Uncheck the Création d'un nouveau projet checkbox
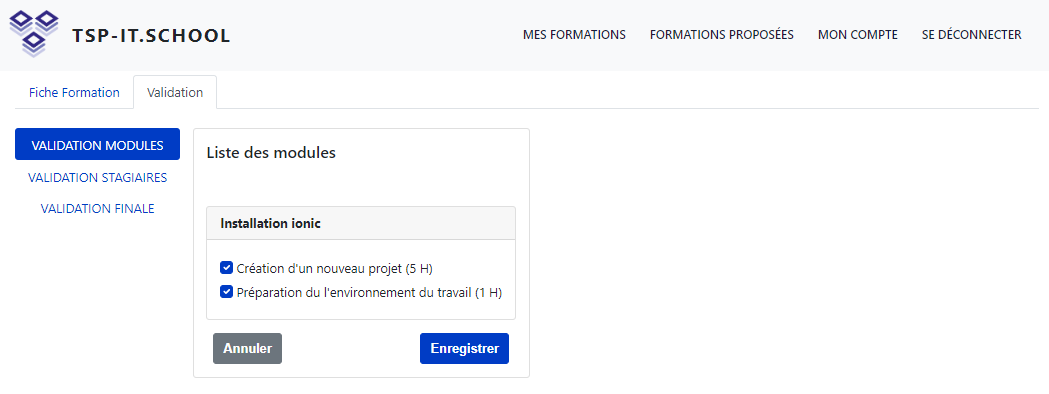 pos(226,268)
